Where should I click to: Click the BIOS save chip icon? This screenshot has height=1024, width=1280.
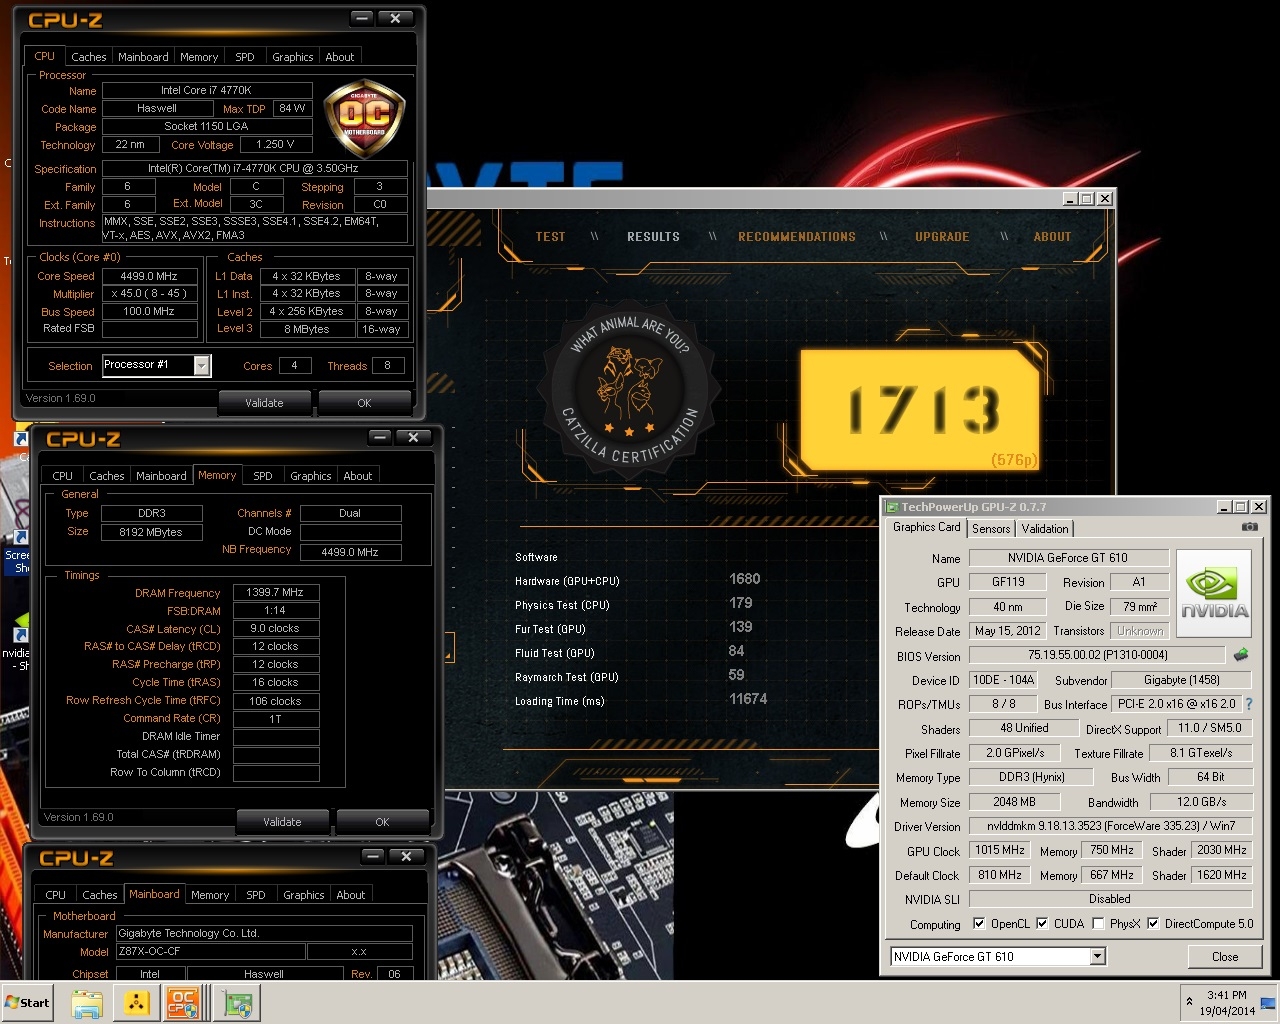tap(1241, 655)
